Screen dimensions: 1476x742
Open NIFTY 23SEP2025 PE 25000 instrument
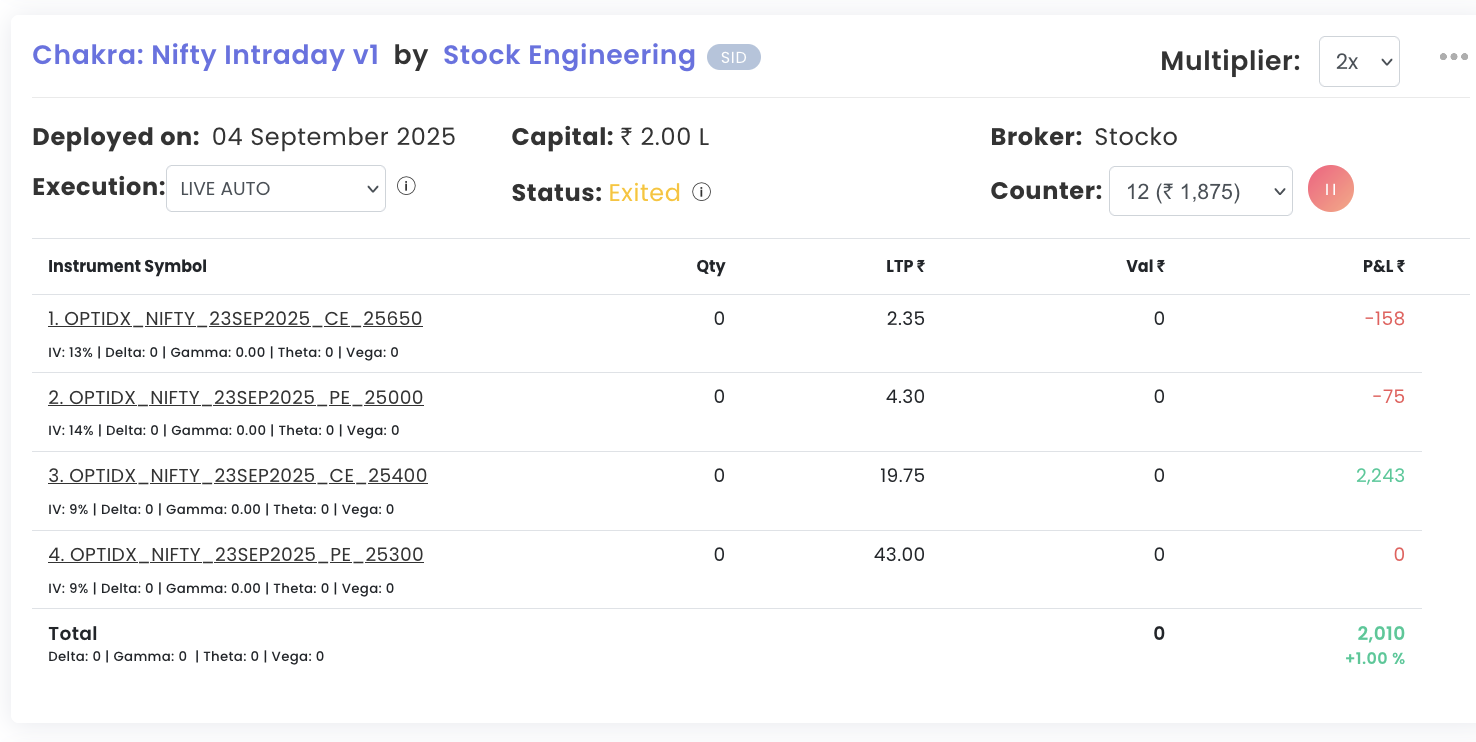click(236, 398)
